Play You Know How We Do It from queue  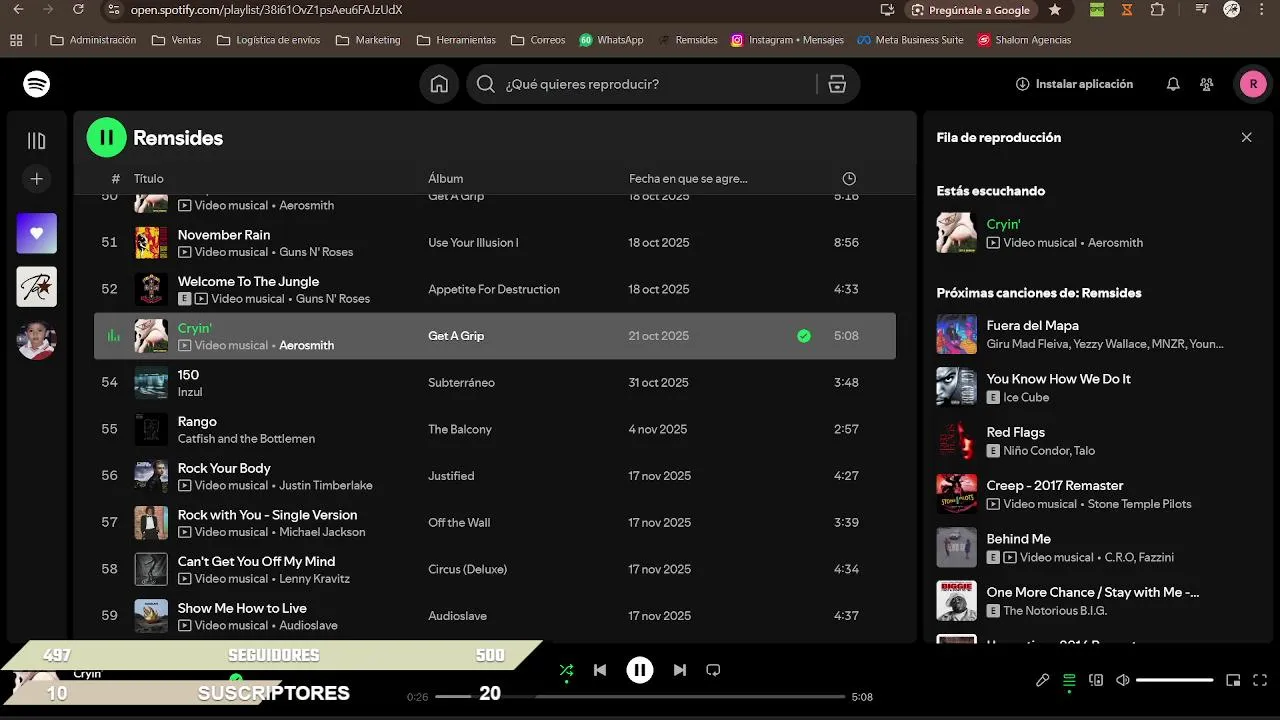1058,379
